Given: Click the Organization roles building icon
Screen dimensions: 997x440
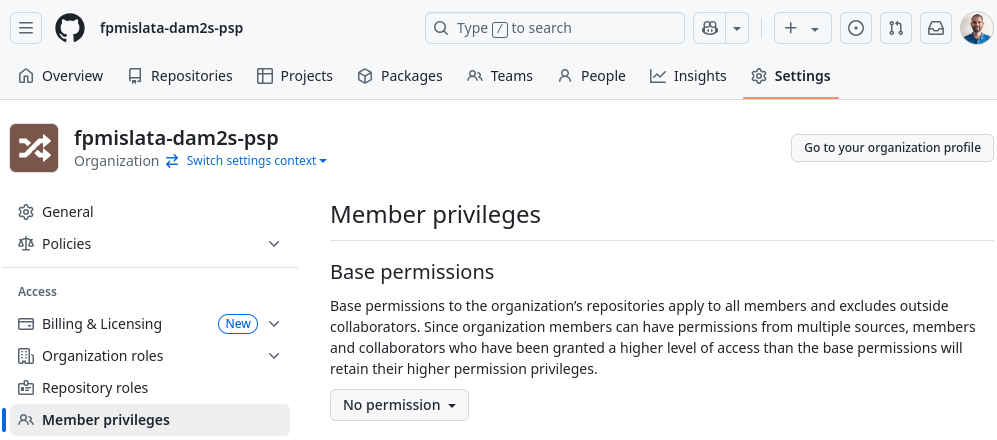Looking at the screenshot, I should coord(26,356).
